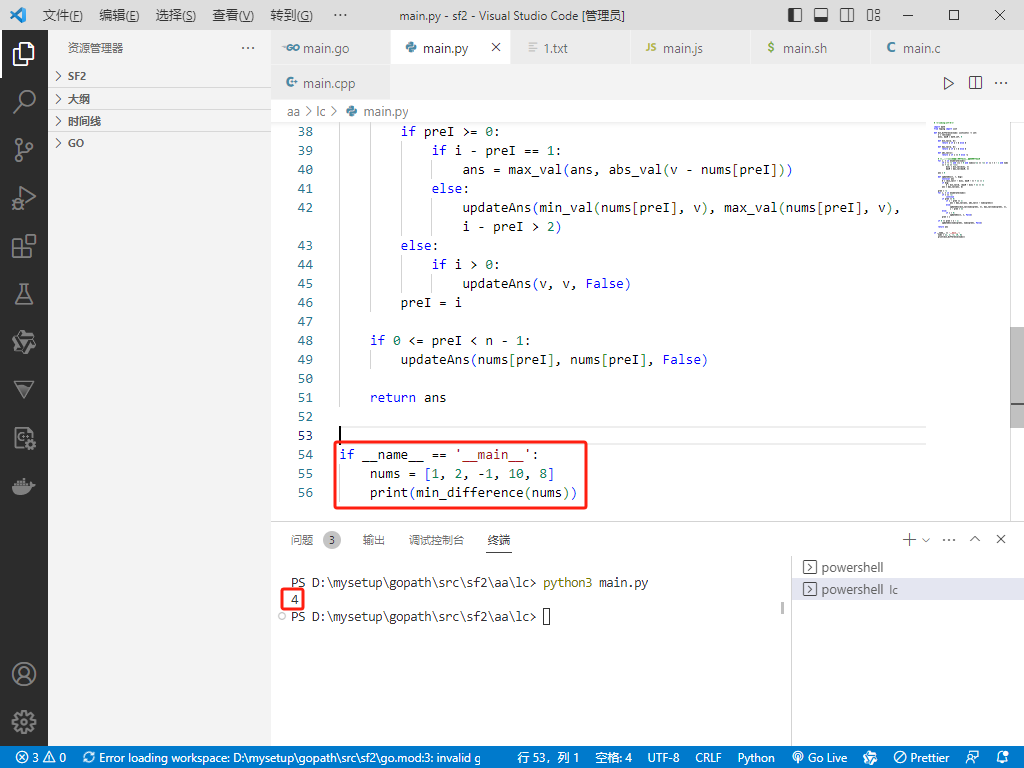This screenshot has height=768, width=1024.
Task: Change CRLF end of line sequence
Action: [708, 758]
